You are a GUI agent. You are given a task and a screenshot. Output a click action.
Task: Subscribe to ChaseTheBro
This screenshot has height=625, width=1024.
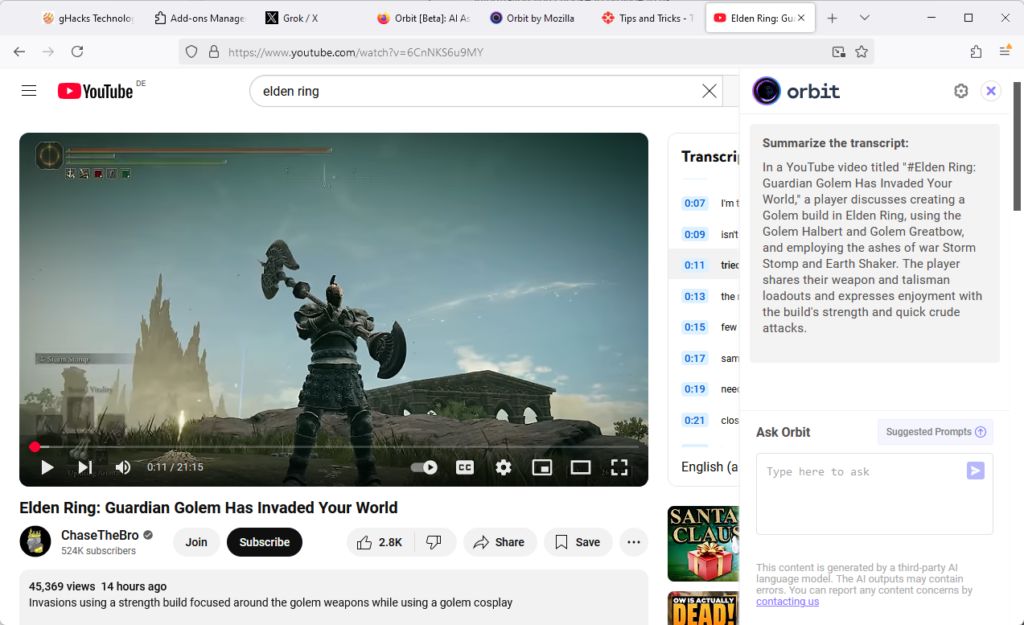(264, 542)
